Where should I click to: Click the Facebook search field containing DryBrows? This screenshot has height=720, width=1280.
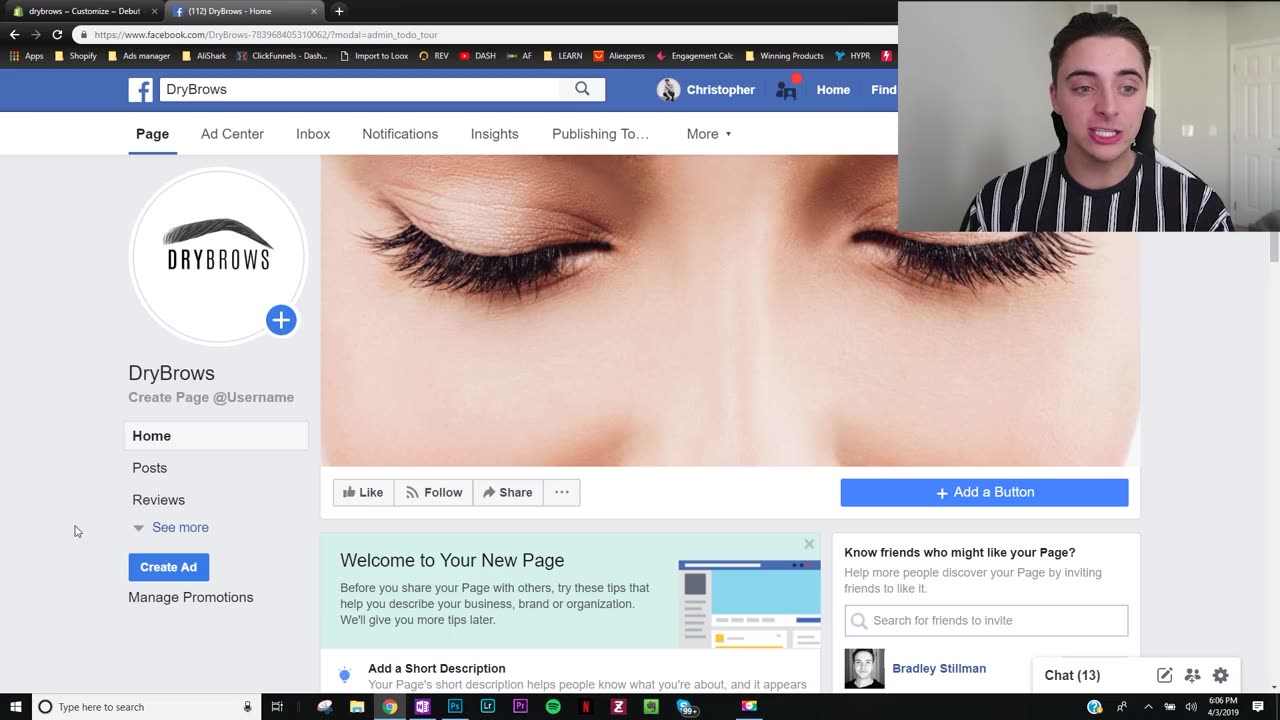(x=360, y=89)
